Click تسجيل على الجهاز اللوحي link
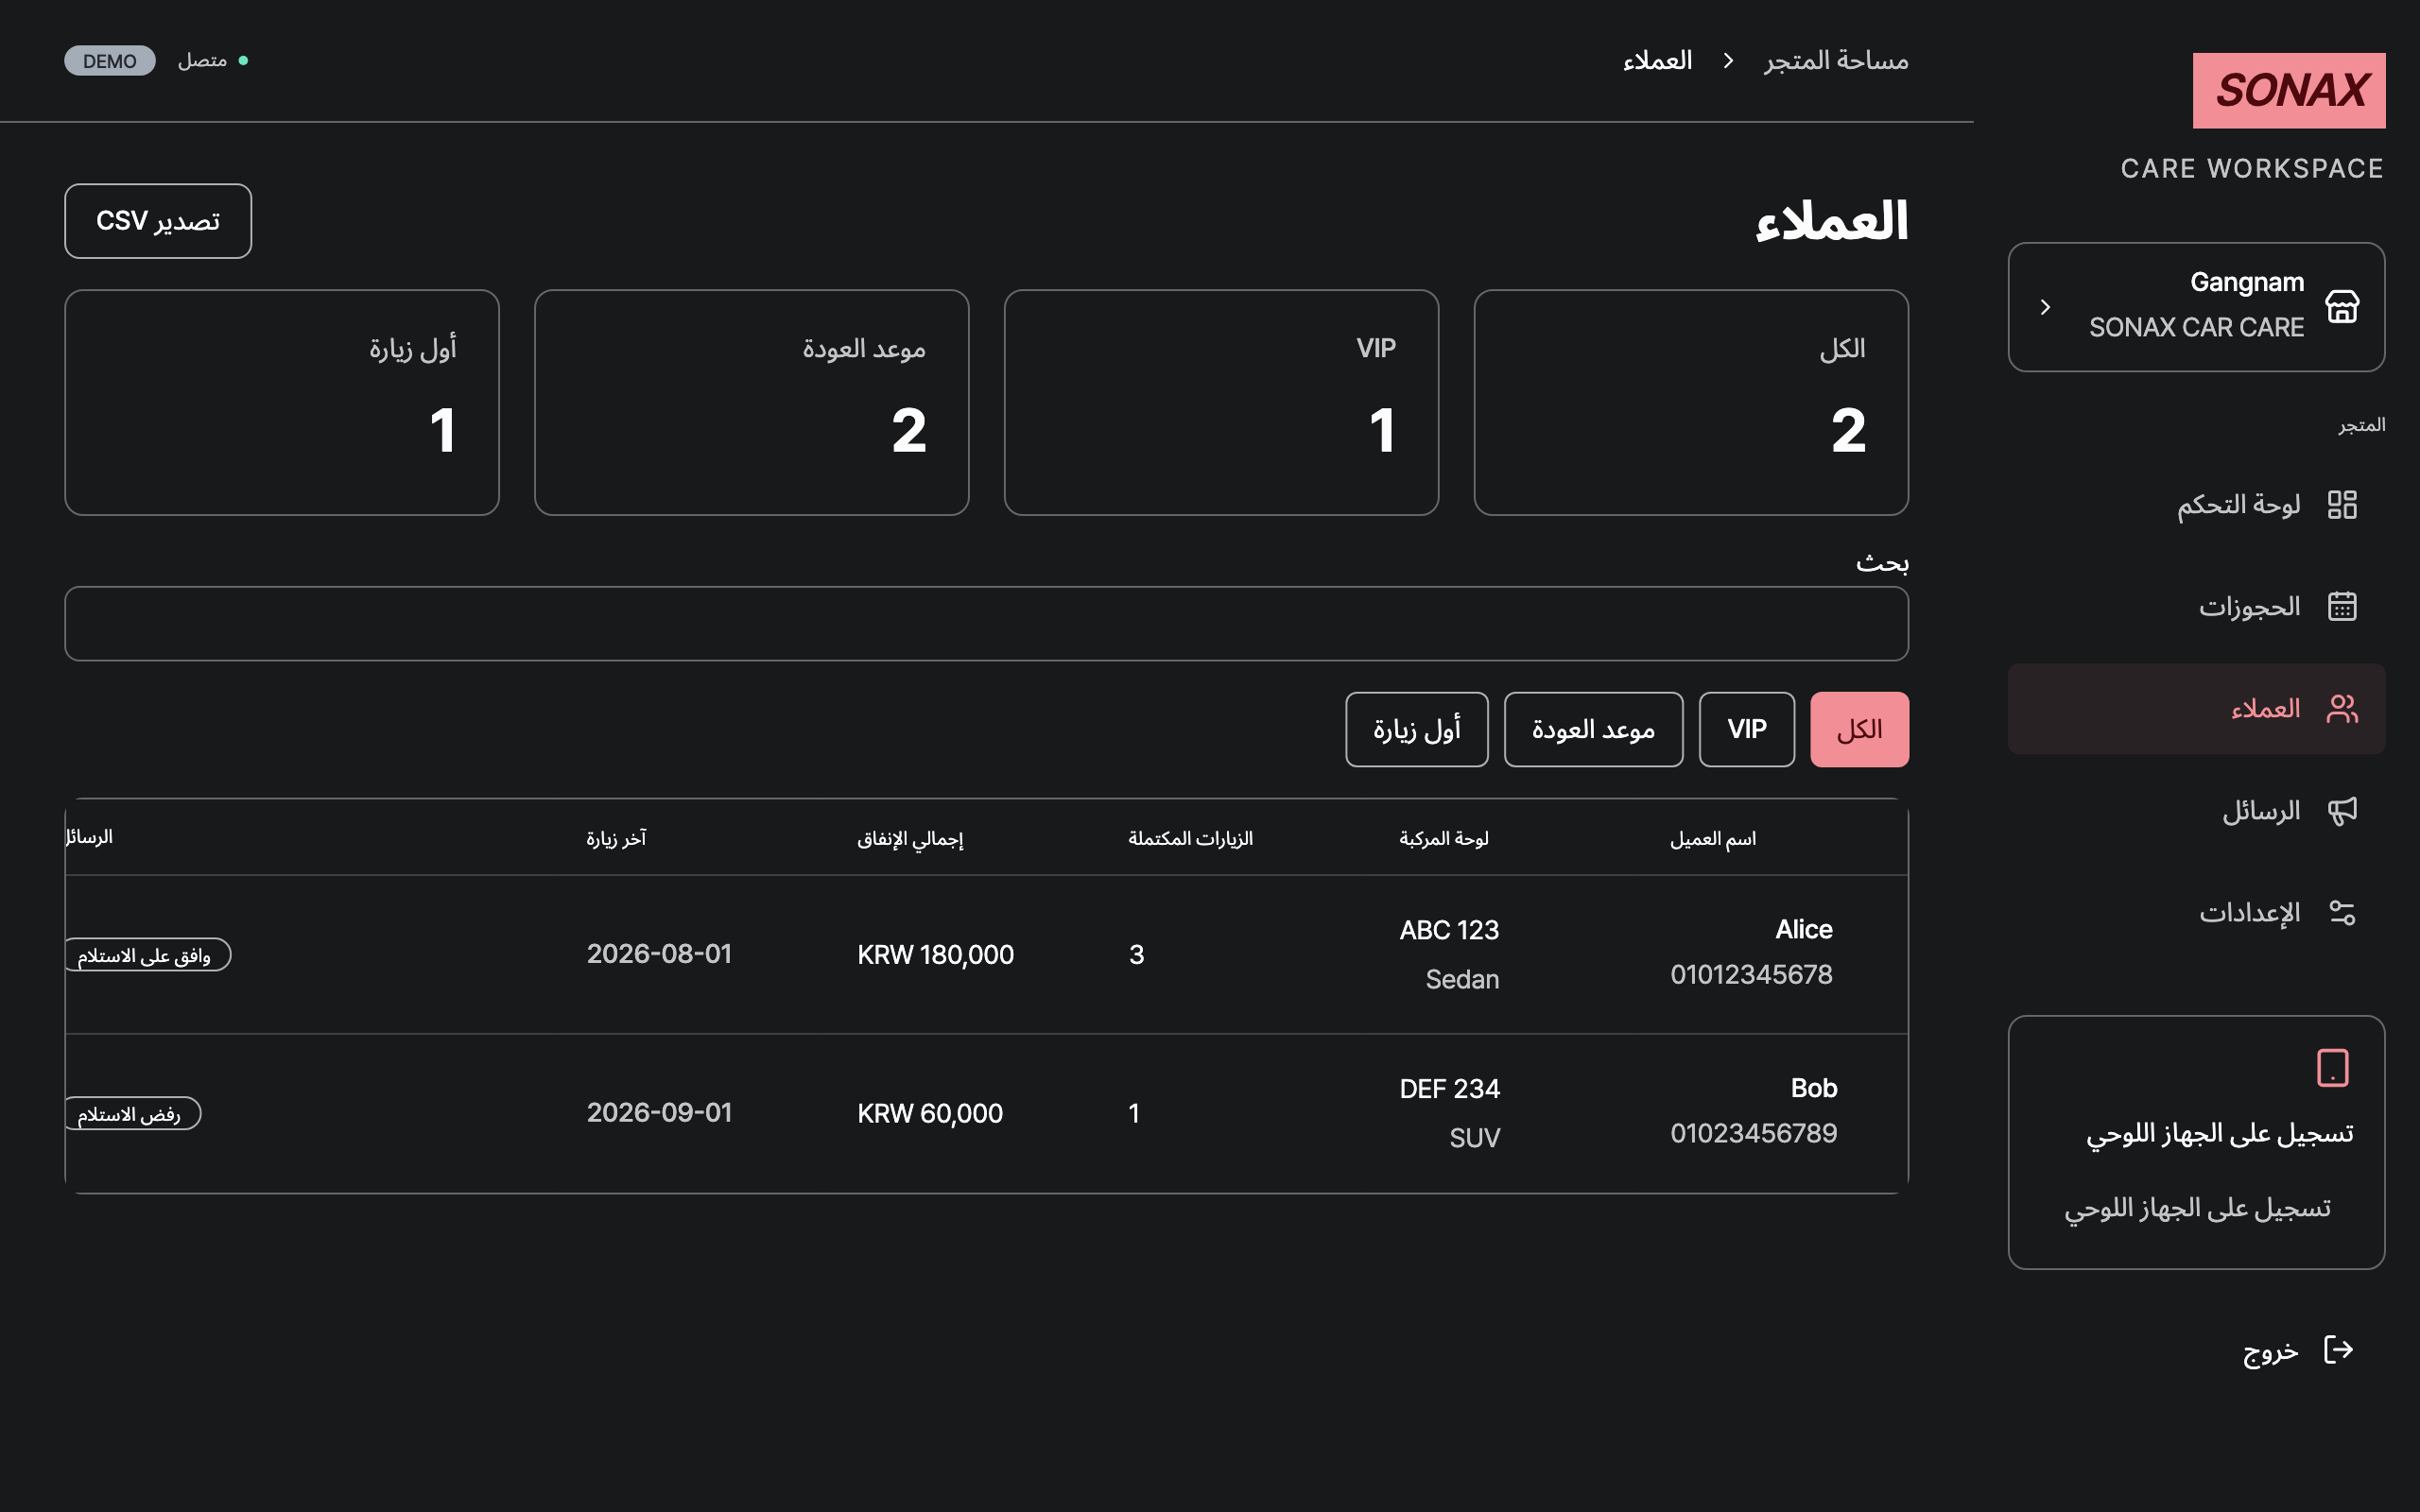 click(2197, 1208)
